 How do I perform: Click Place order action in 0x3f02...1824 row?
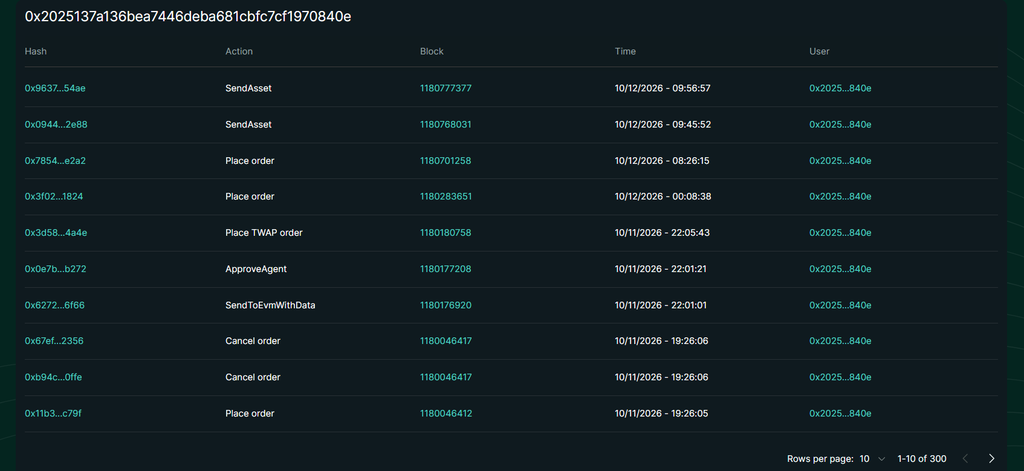tap(249, 197)
